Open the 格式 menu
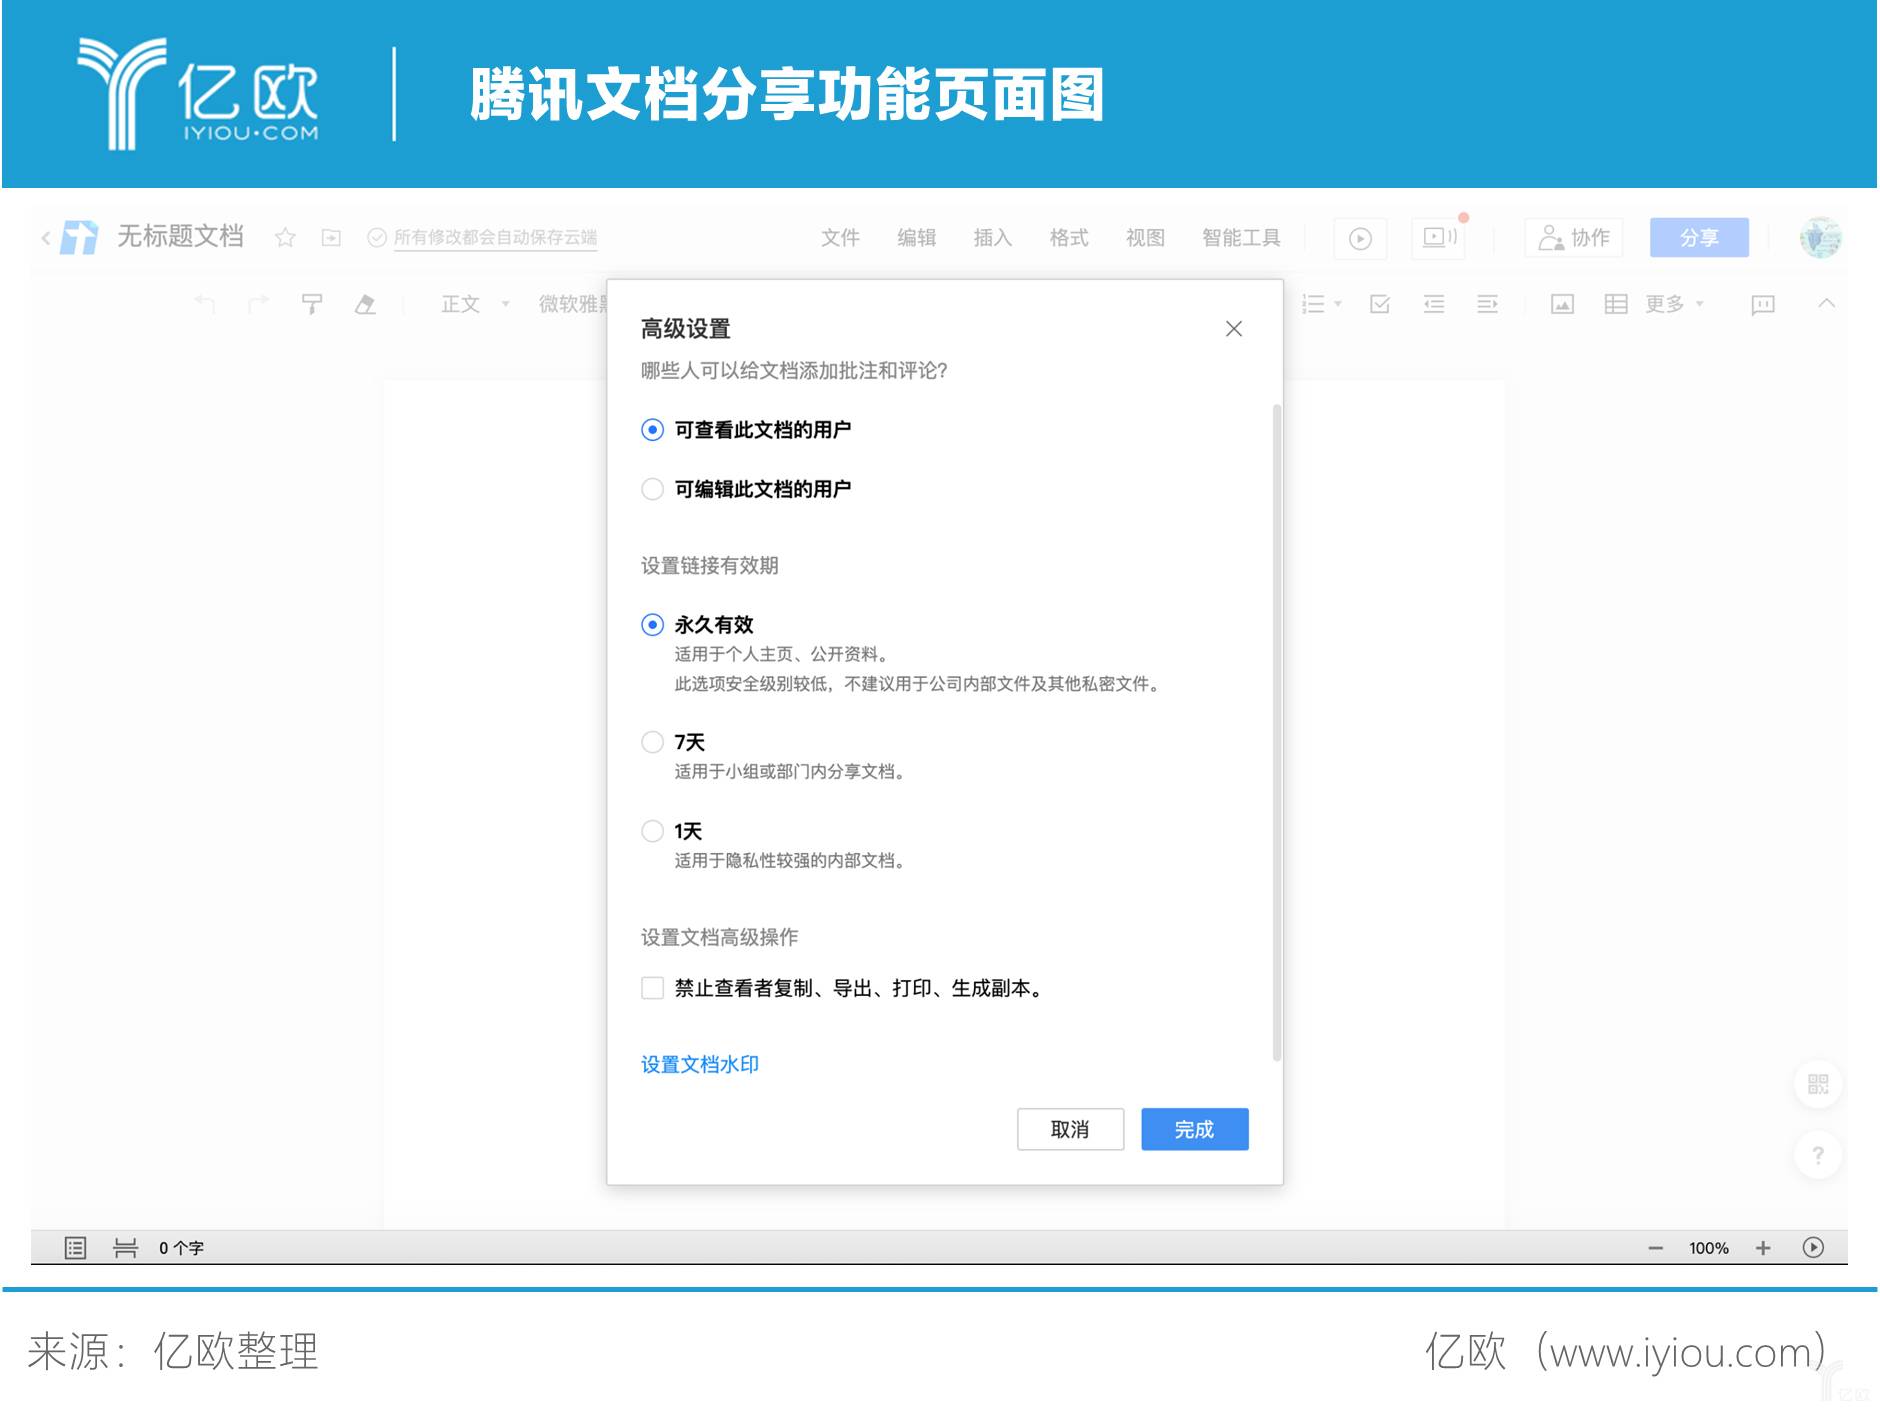 tap(1069, 238)
